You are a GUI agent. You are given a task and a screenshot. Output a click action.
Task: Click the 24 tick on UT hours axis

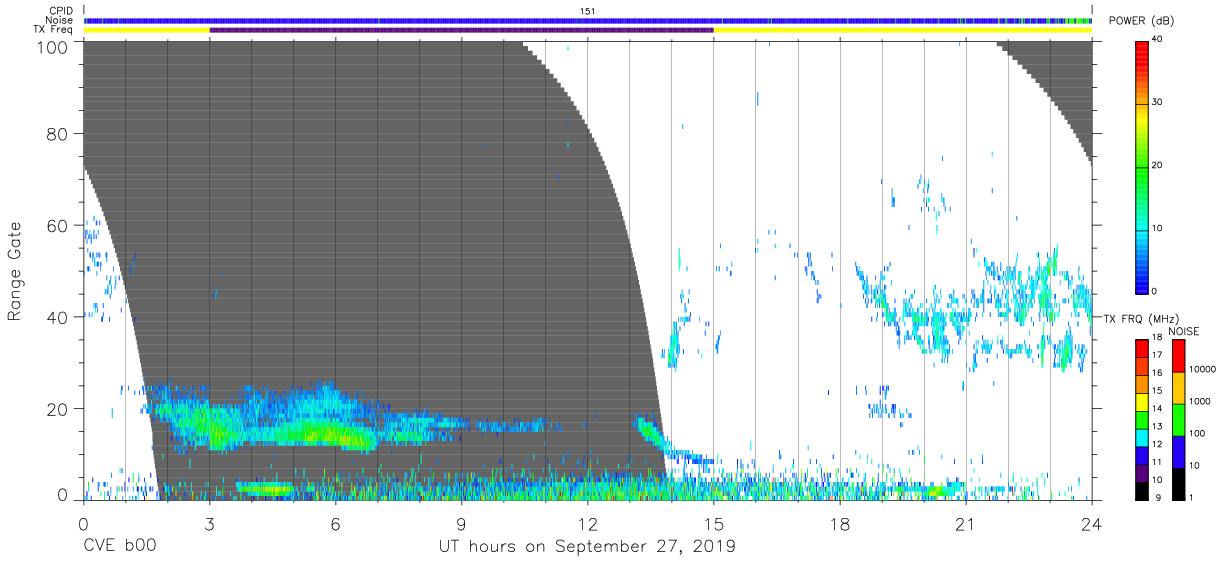[x=1092, y=523]
